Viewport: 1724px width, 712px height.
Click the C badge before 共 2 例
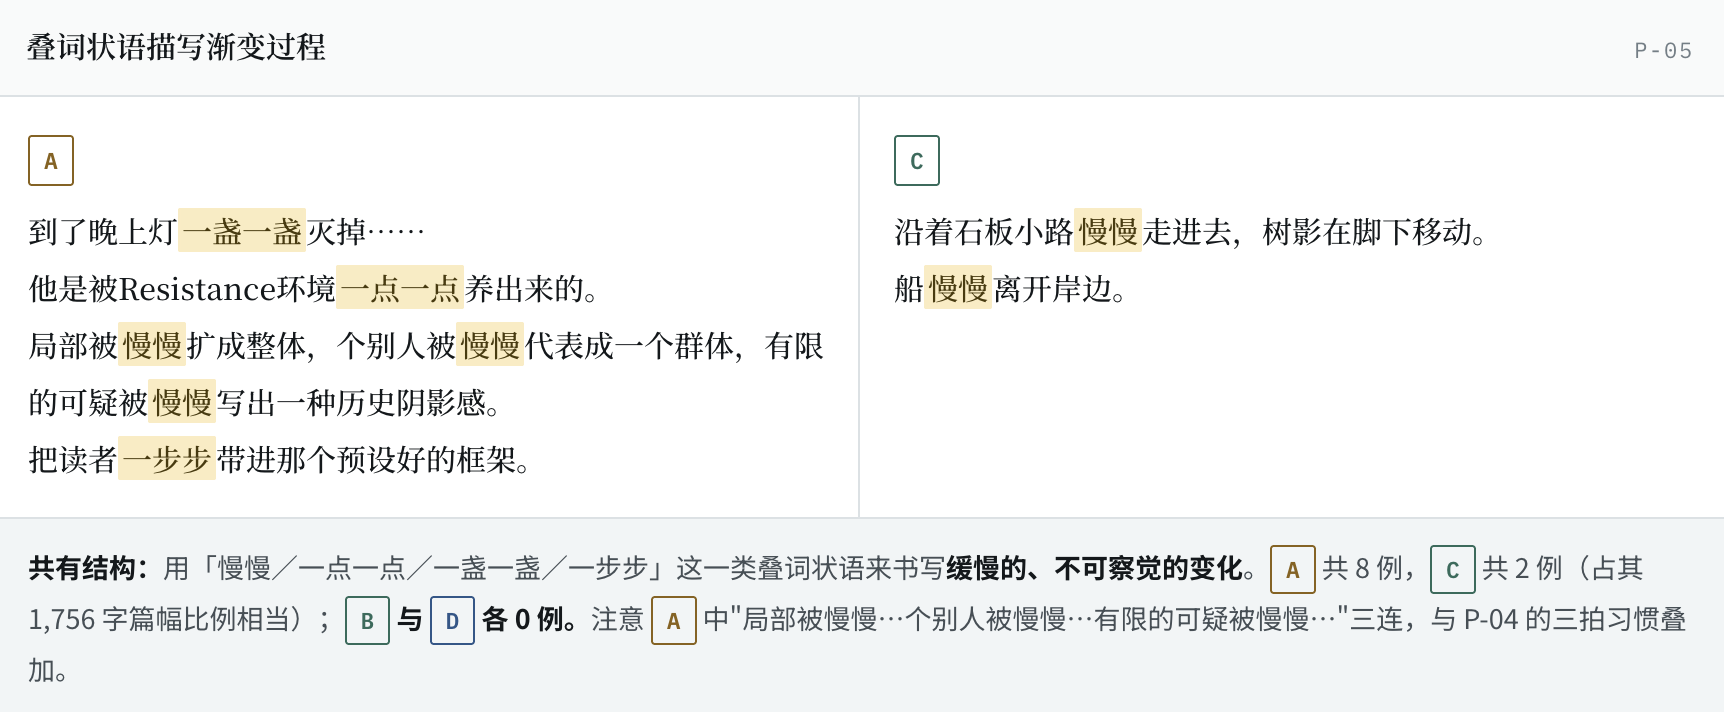(x=1453, y=569)
